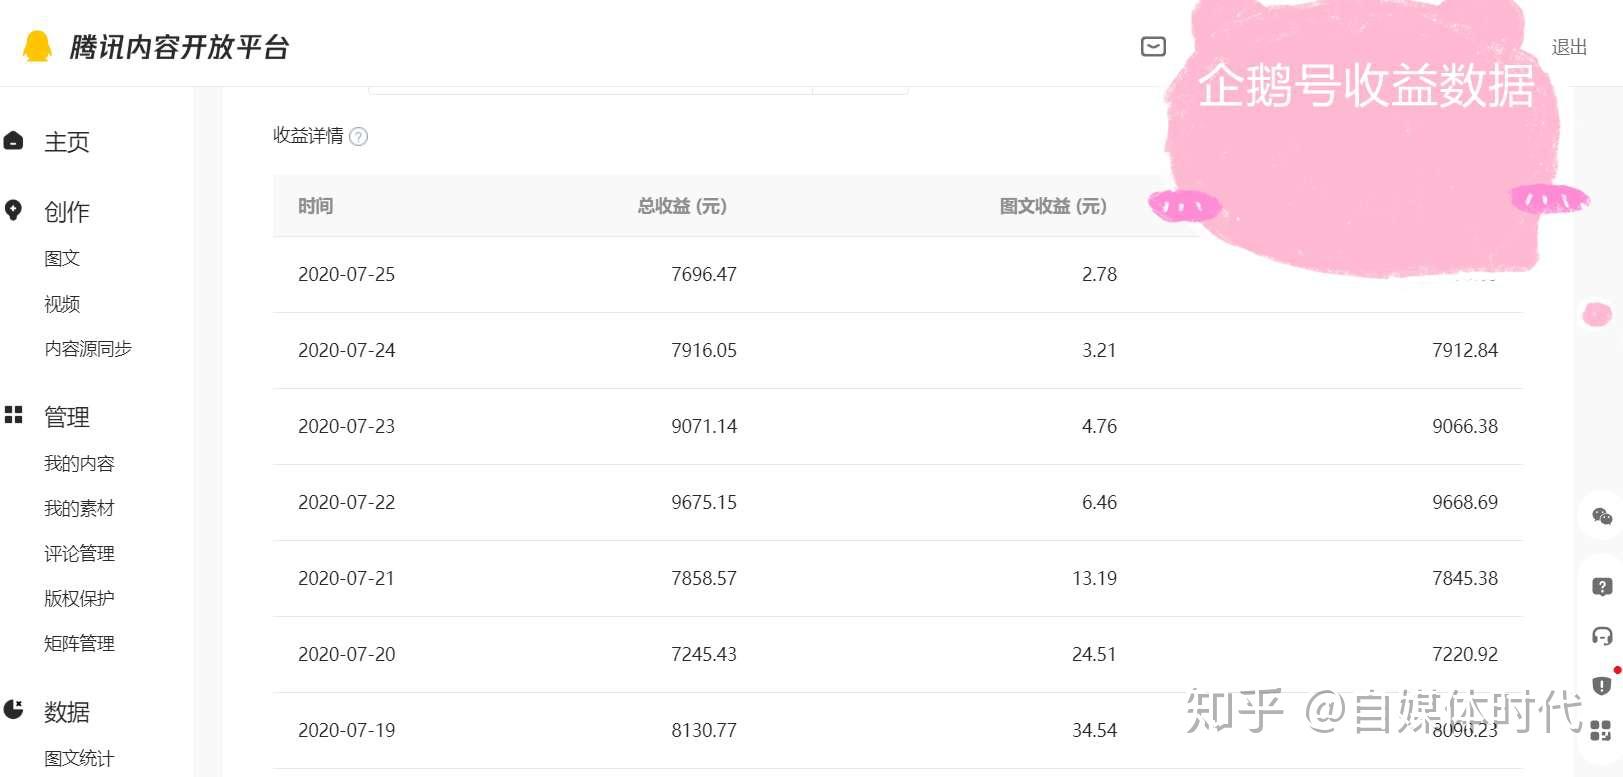
Task: Open 图文 under 创作 menu
Action: click(x=62, y=258)
